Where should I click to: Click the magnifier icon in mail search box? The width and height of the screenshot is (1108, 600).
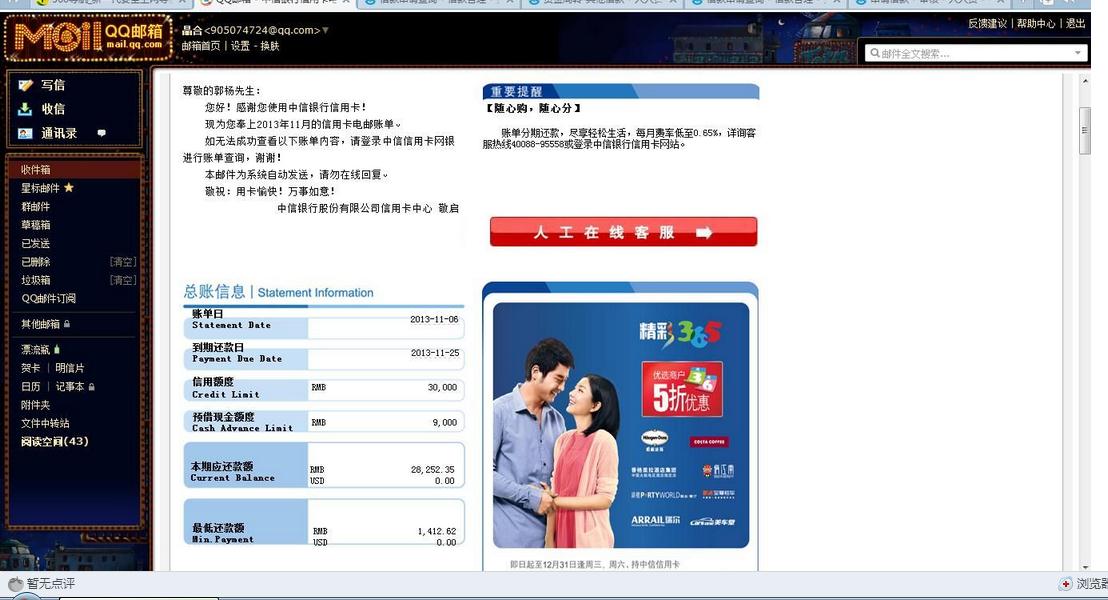tap(875, 53)
